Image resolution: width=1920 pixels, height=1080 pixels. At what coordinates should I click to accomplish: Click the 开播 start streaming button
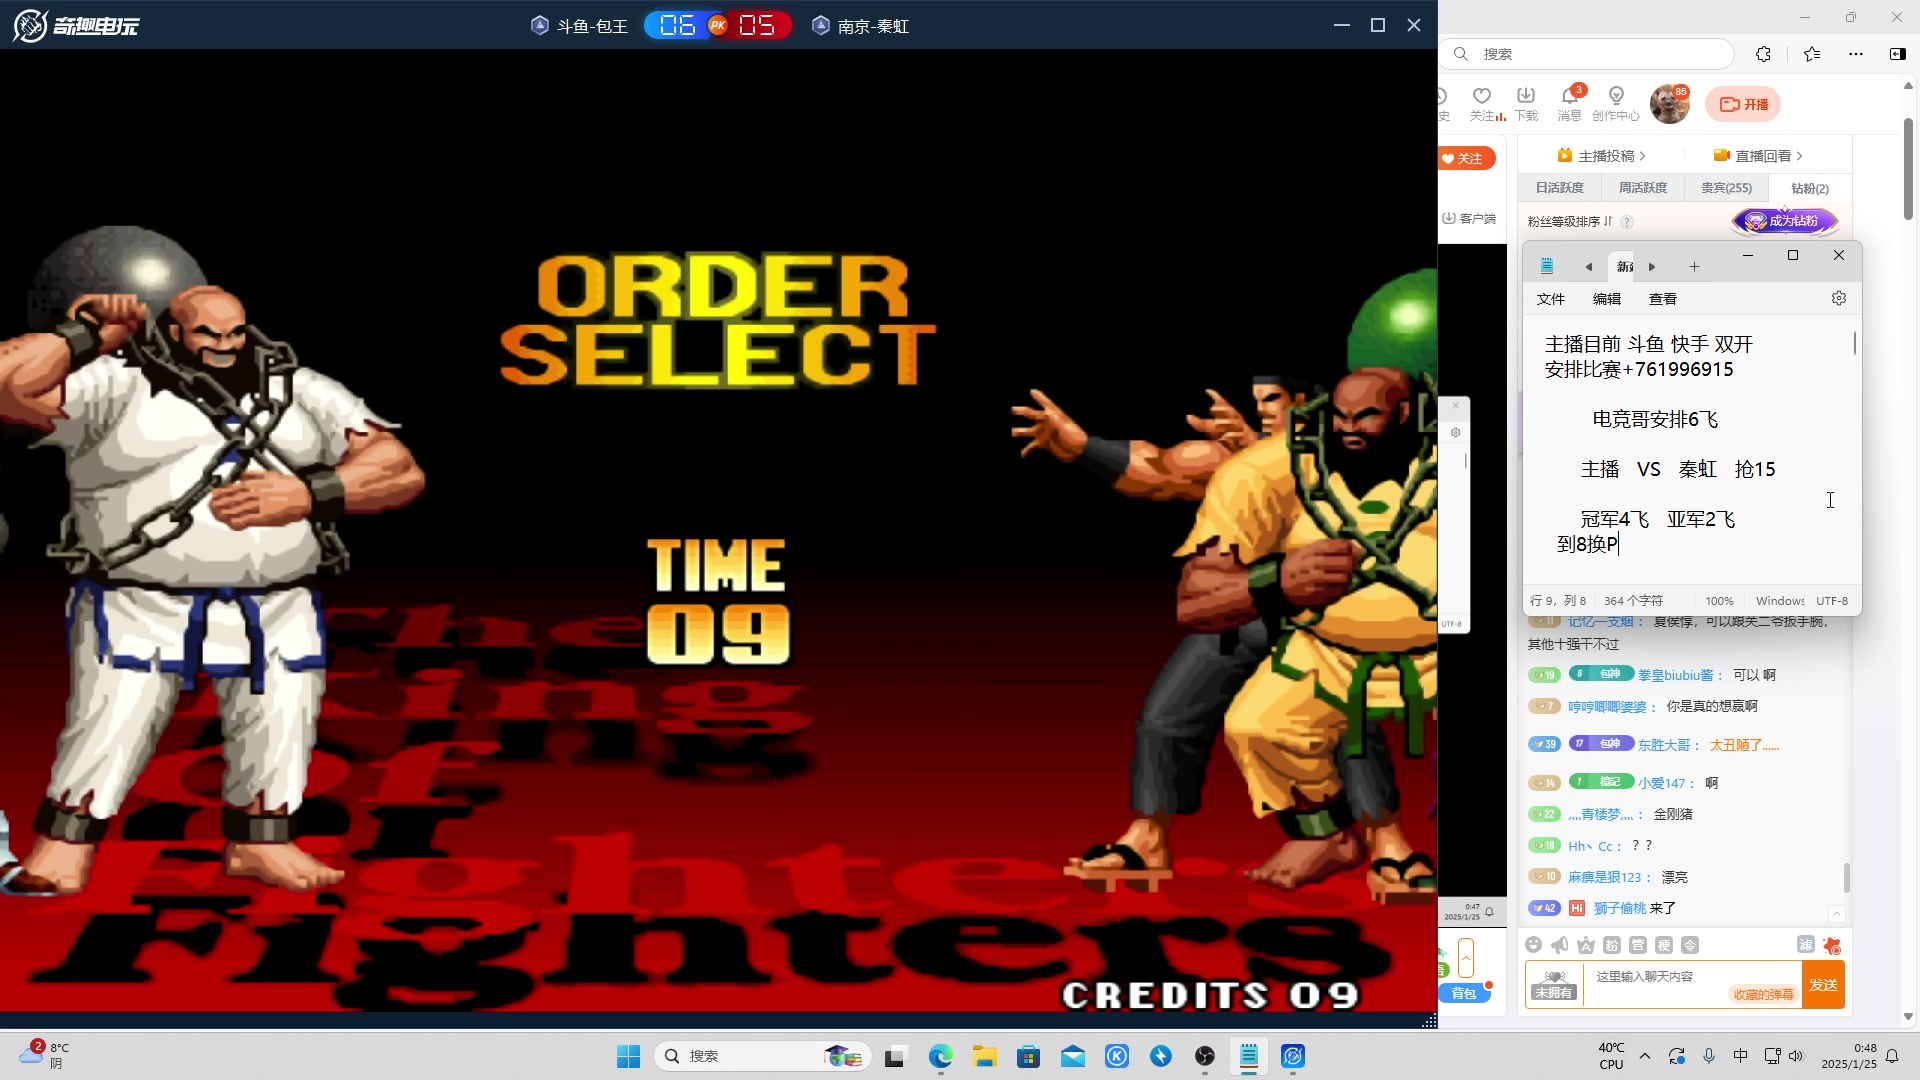(x=1744, y=104)
